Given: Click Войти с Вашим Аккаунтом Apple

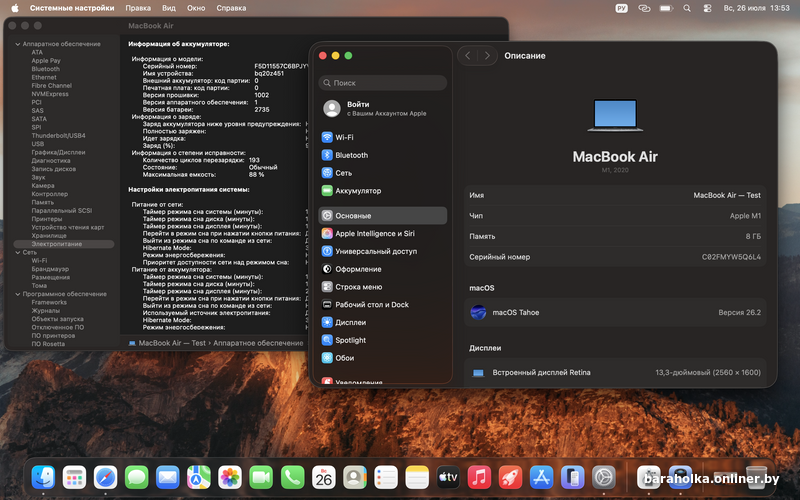Looking at the screenshot, I should 383,108.
